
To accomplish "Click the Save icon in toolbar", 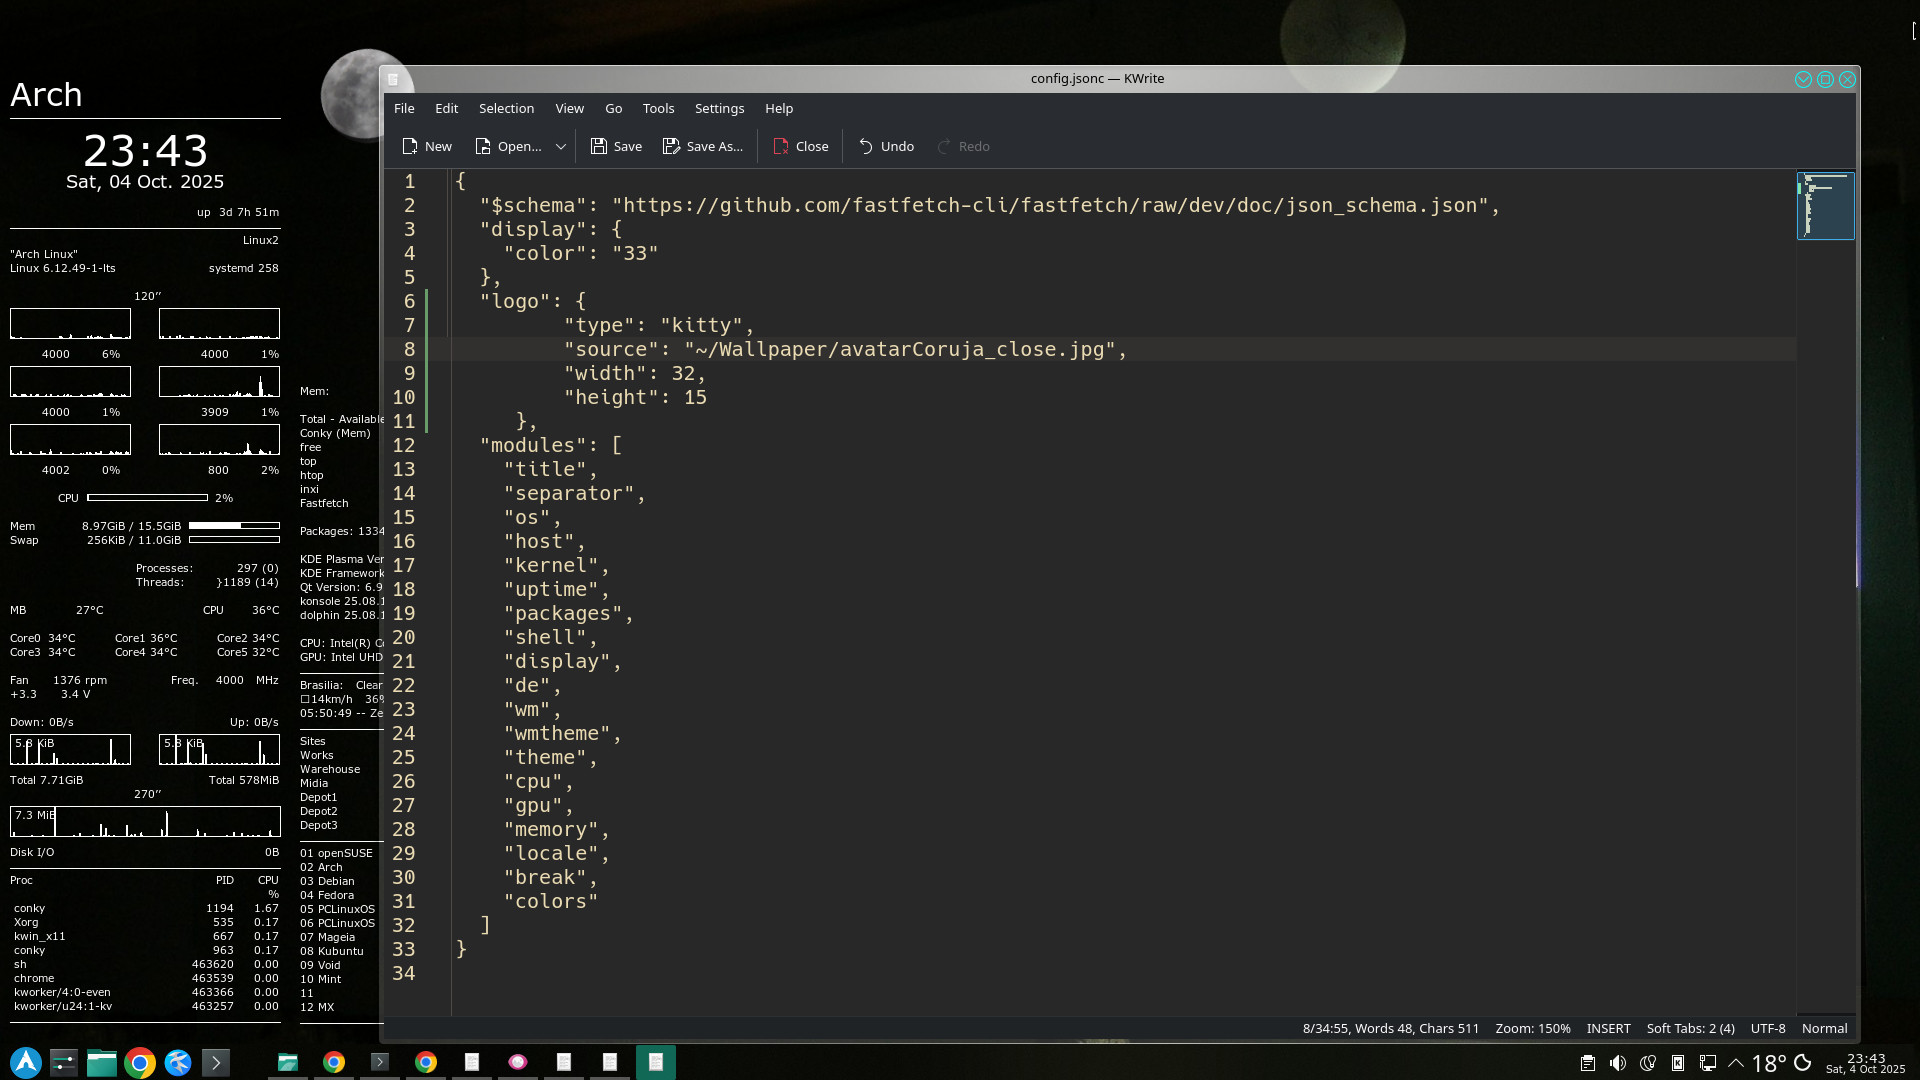I will tap(598, 146).
